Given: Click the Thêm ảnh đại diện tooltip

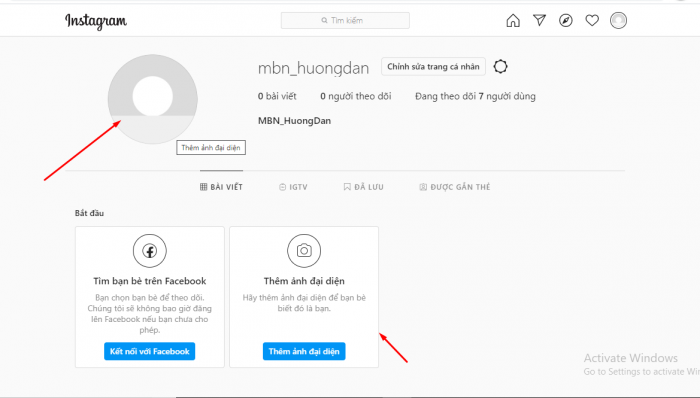Looking at the screenshot, I should [x=211, y=148].
